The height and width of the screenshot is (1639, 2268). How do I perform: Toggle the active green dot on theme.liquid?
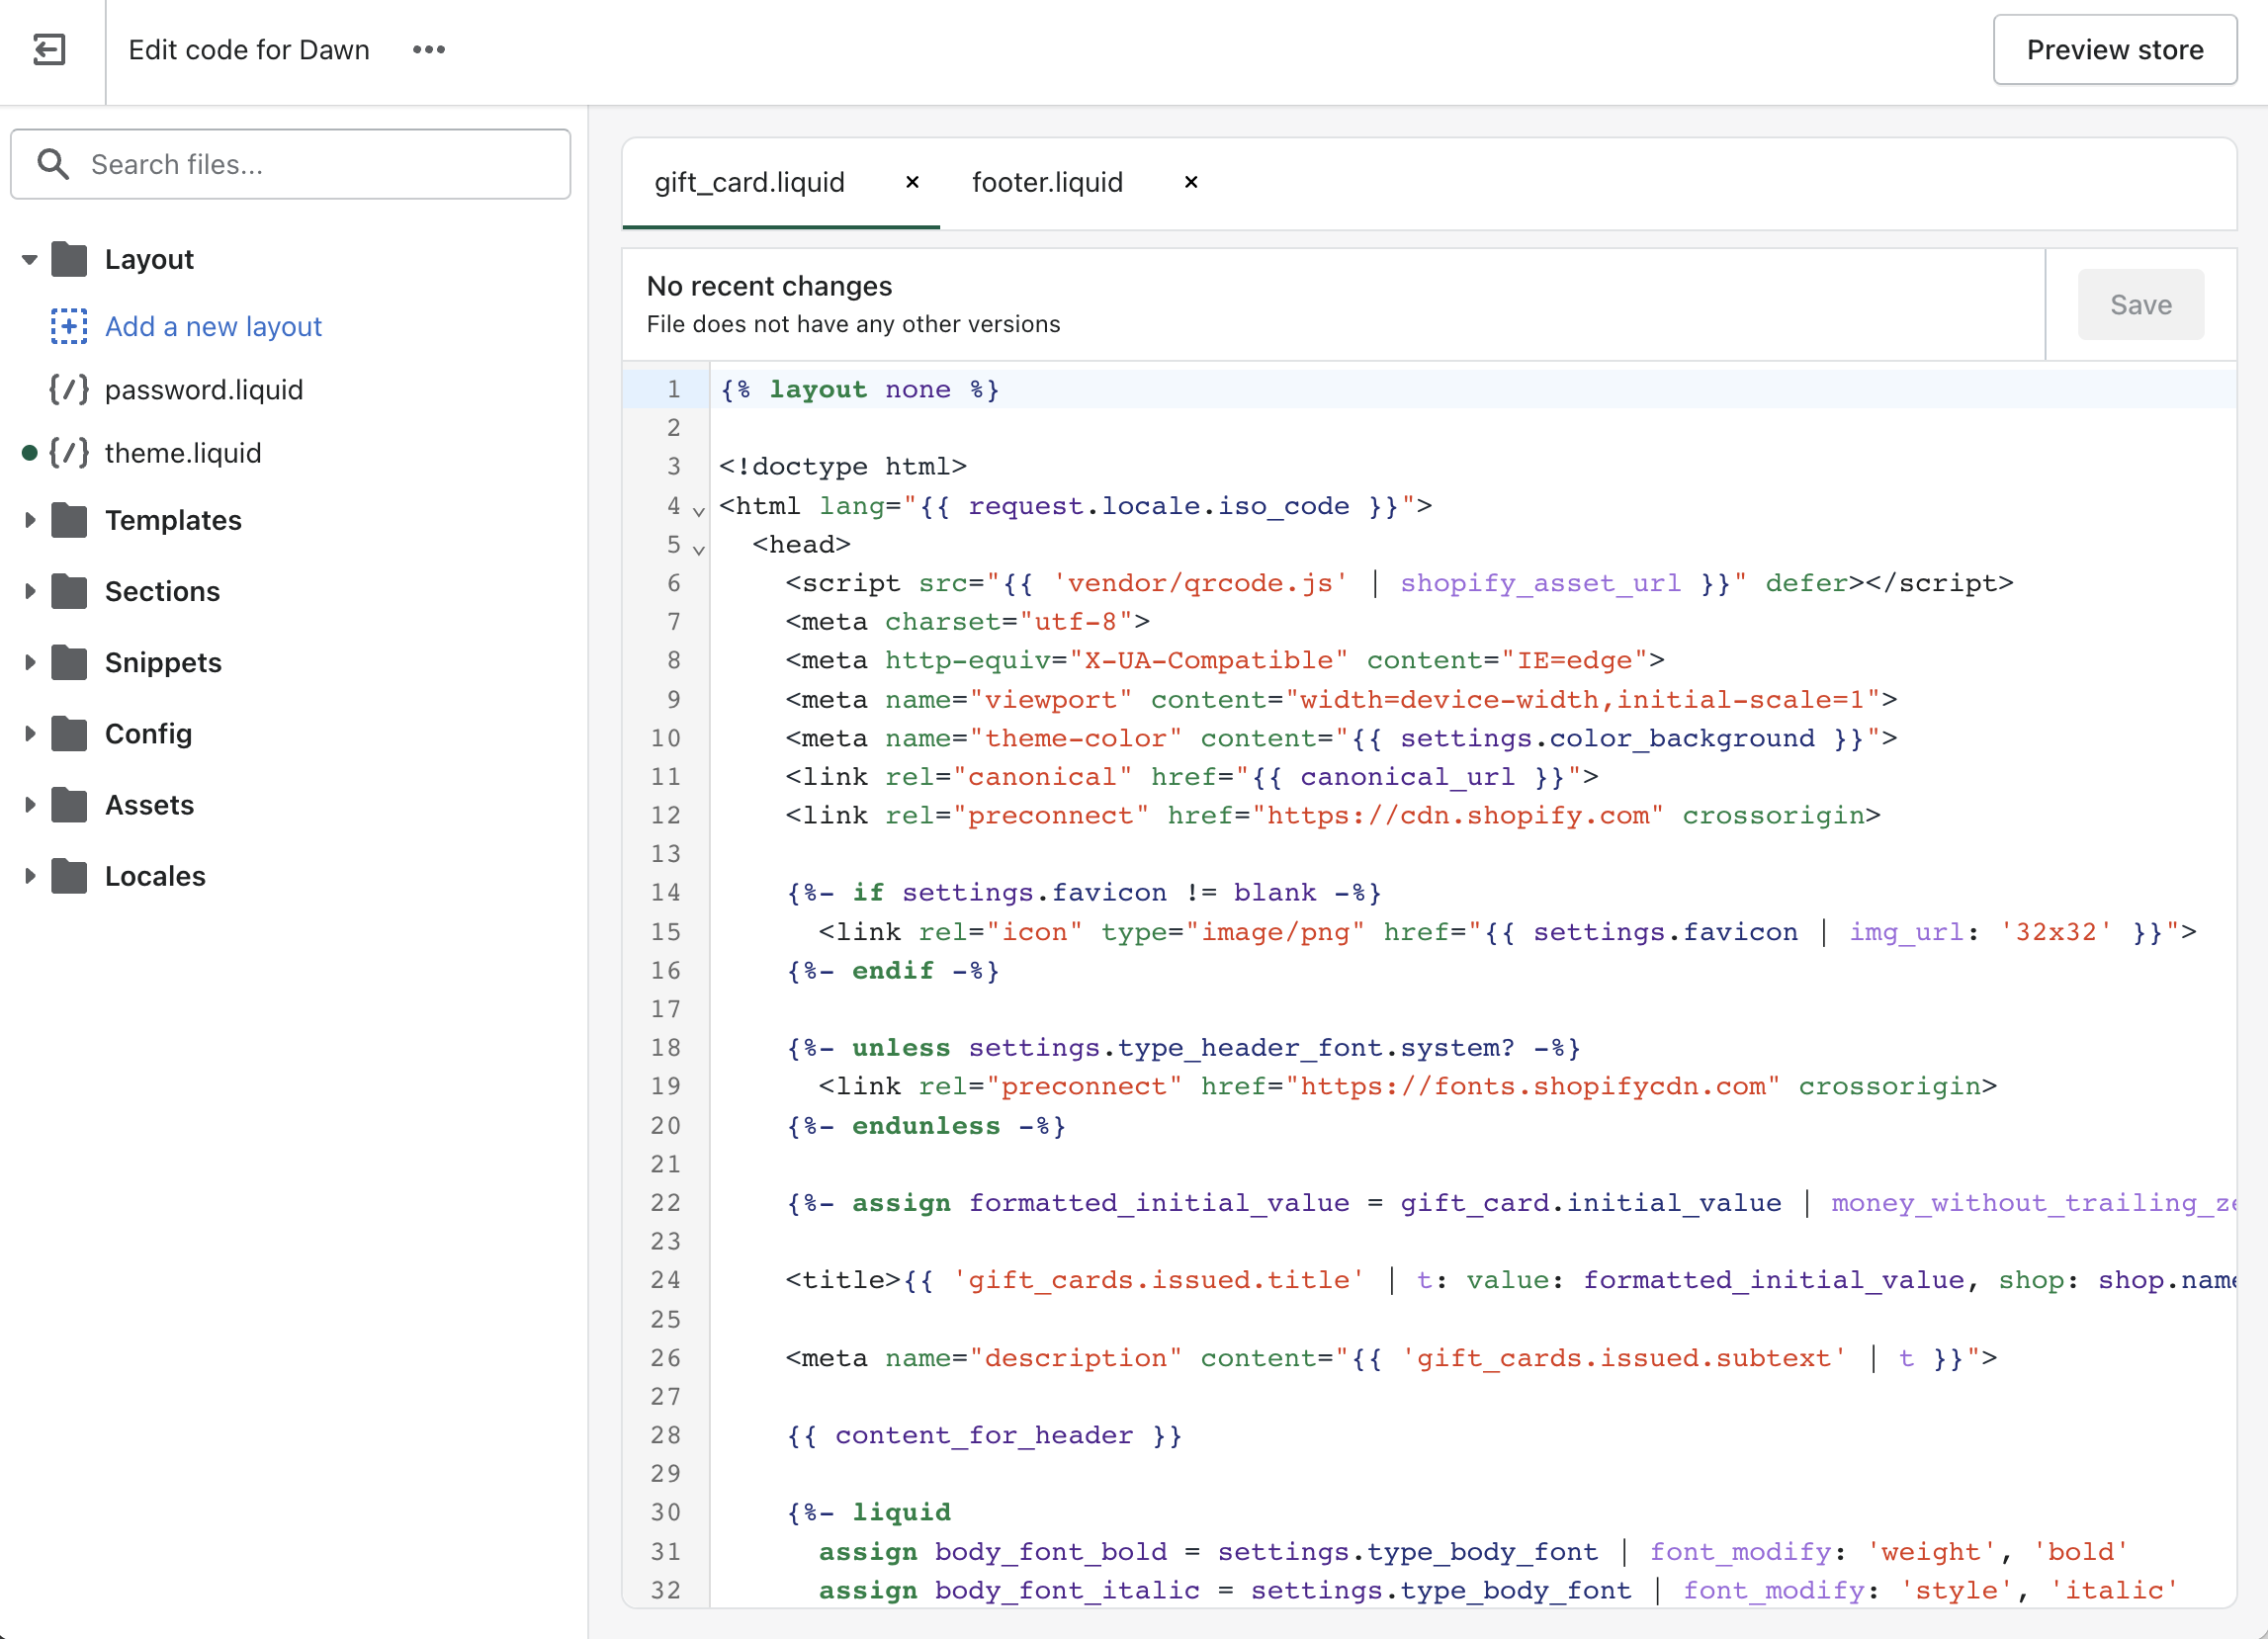point(30,453)
